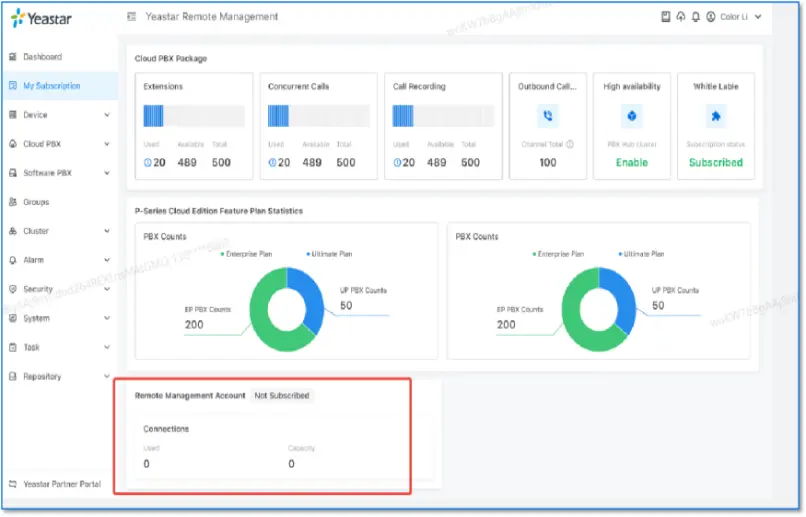This screenshot has width=806, height=517.
Task: Click the user avatar icon
Action: [x=710, y=17]
